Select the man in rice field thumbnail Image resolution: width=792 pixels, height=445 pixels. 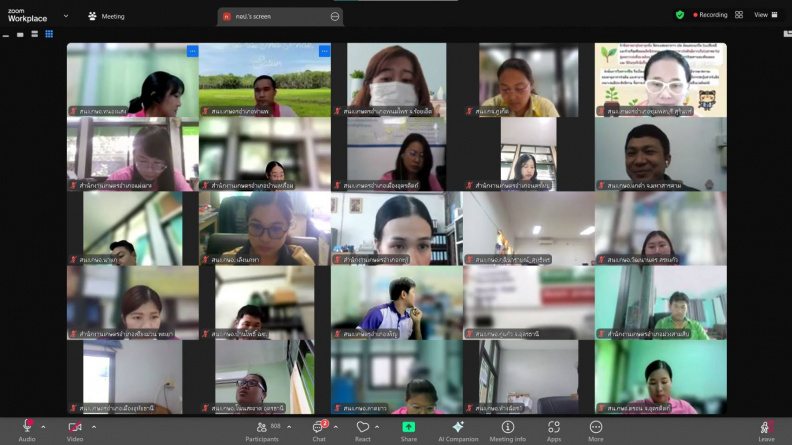point(265,80)
